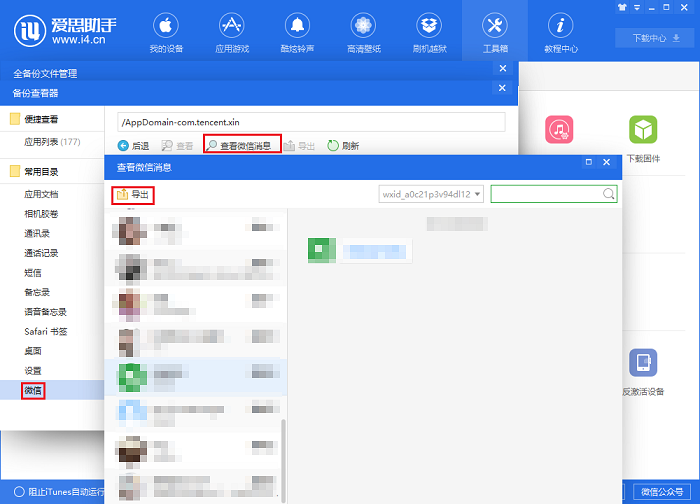700x504 pixels.
Task: Click the pink music tool icon
Action: [x=559, y=129]
